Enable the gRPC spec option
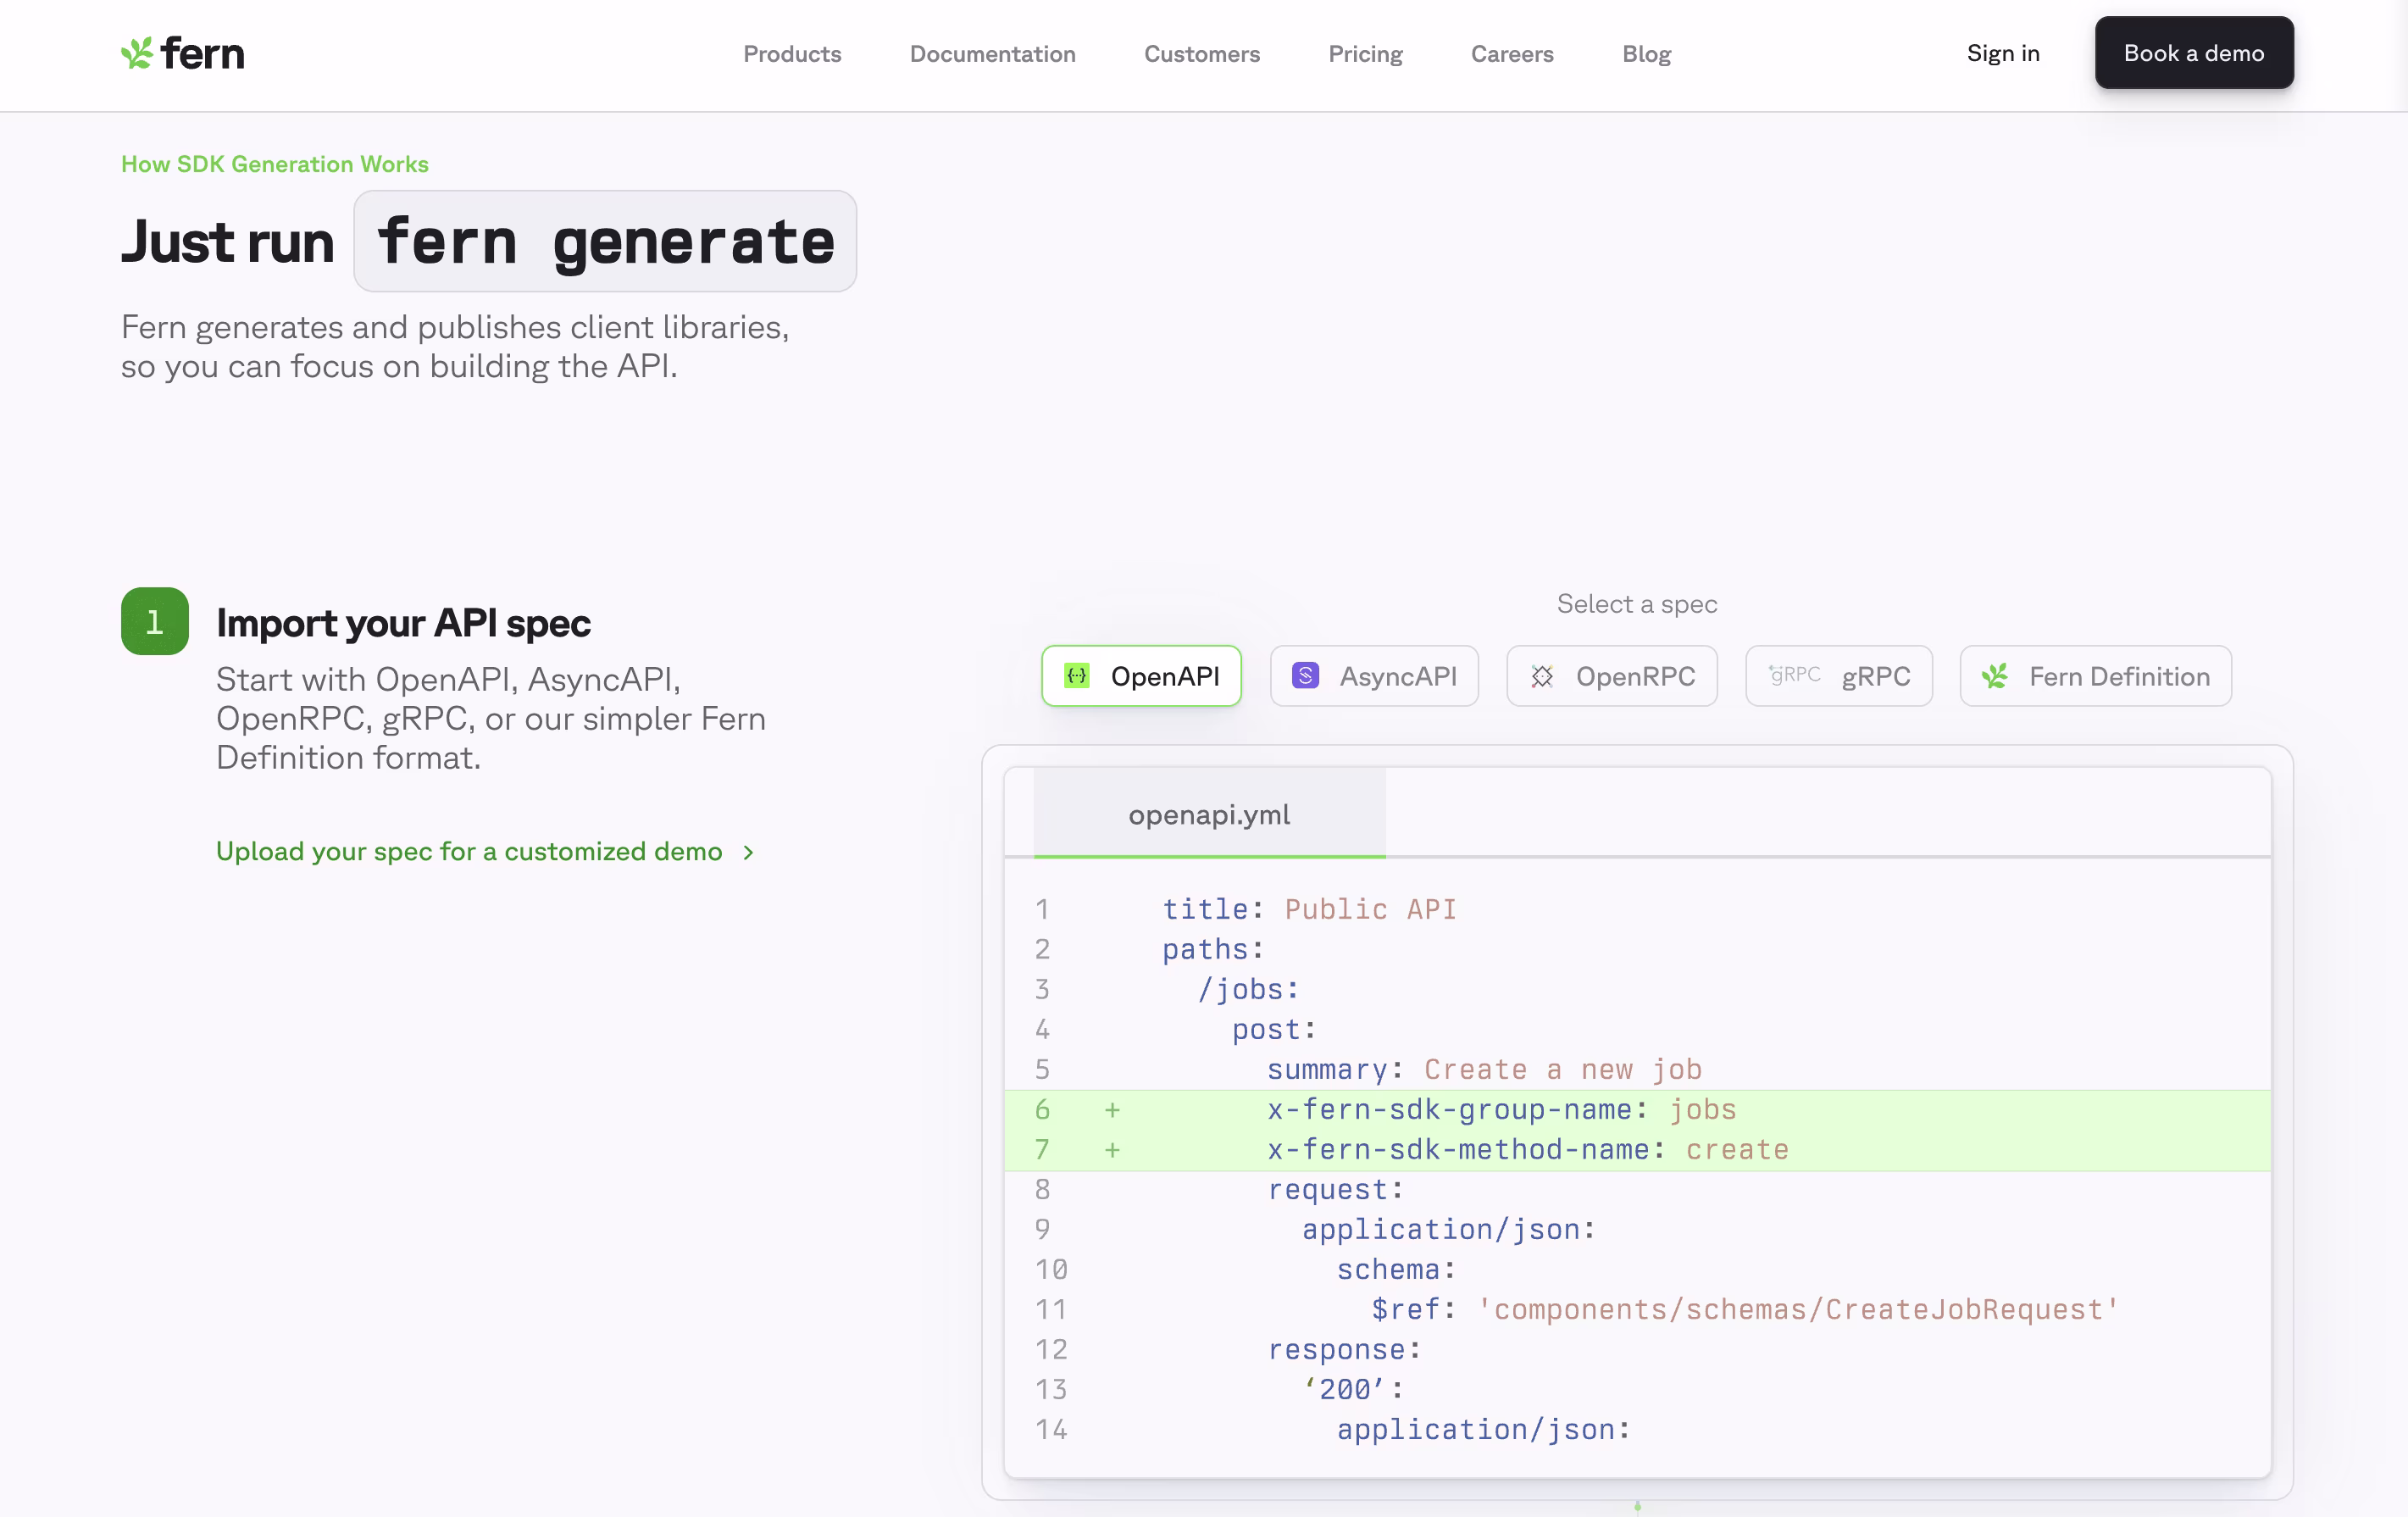Screen dimensions: 2408x1517 (x=1839, y=676)
